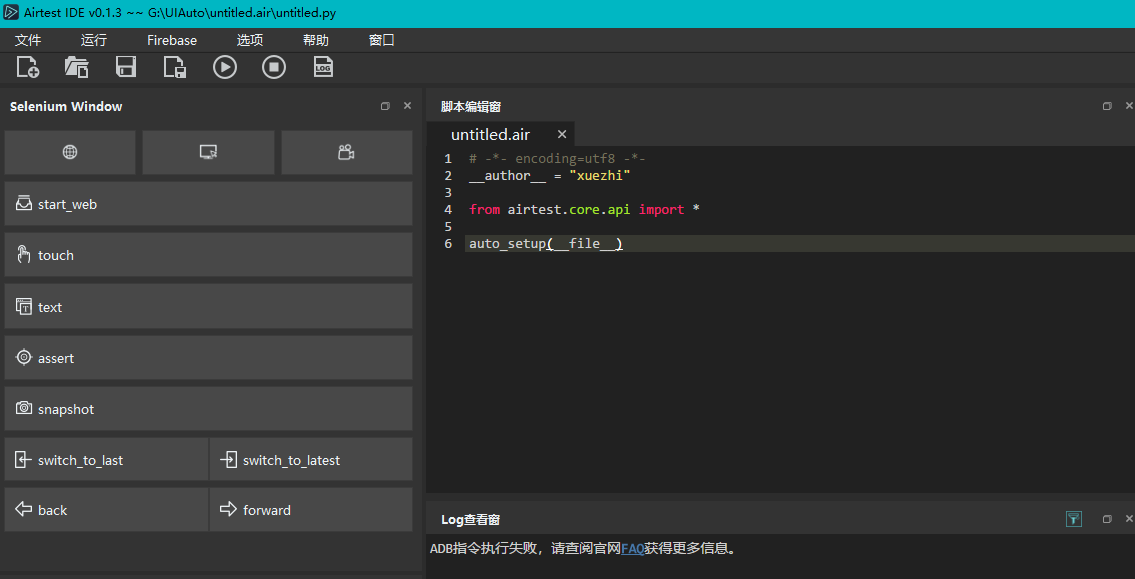Click the New script file toolbar icon
The height and width of the screenshot is (579, 1135).
coord(28,67)
